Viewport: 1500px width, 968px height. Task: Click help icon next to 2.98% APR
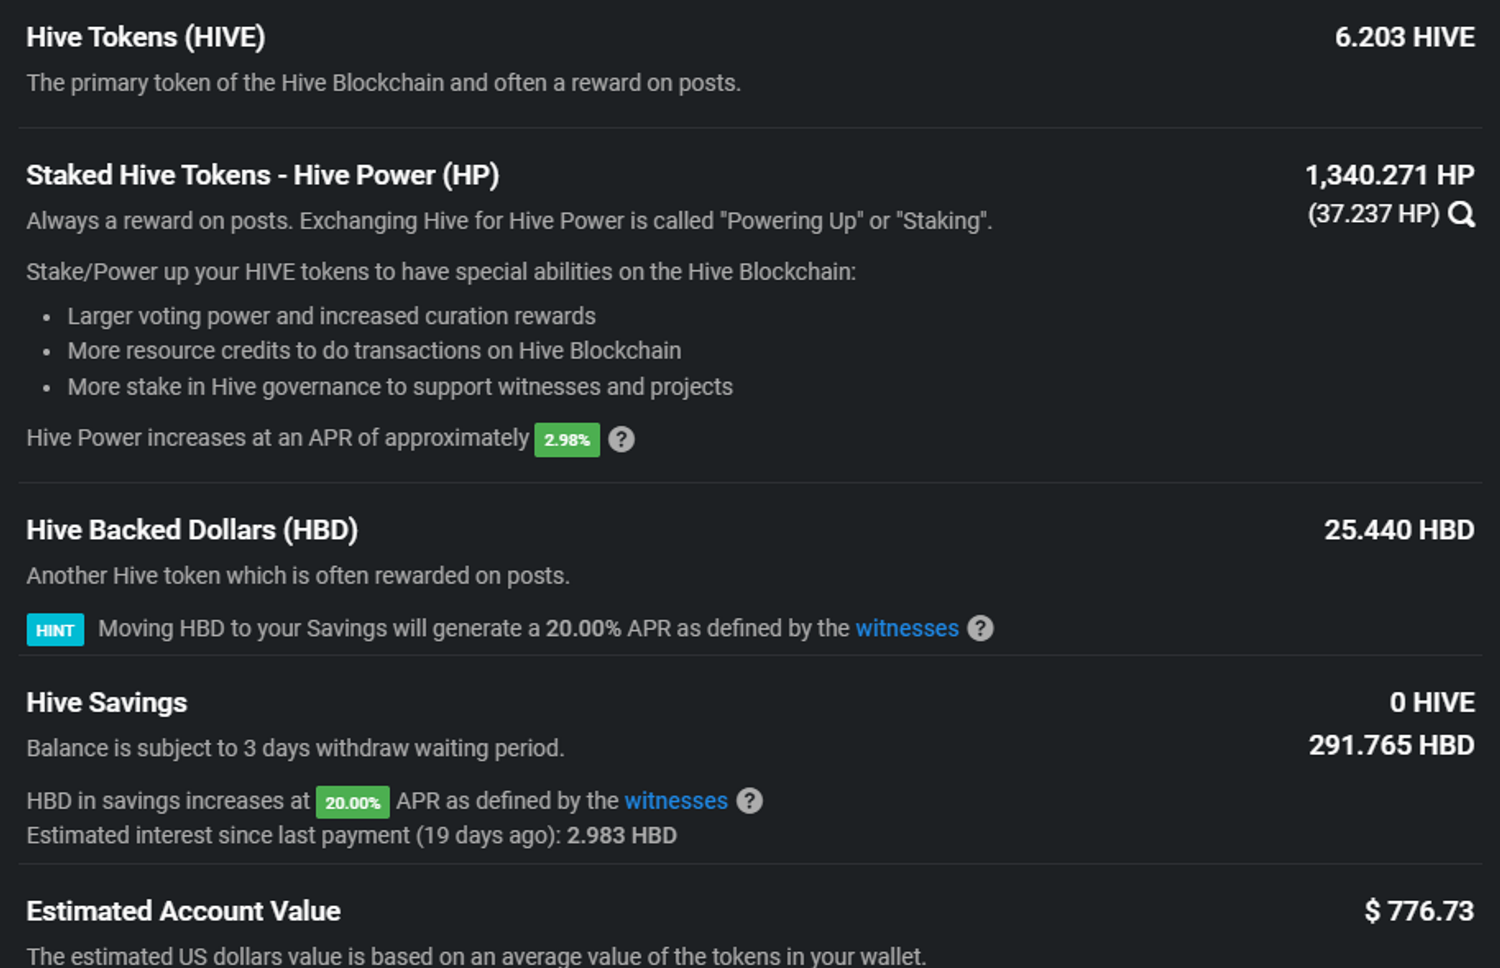click(621, 439)
